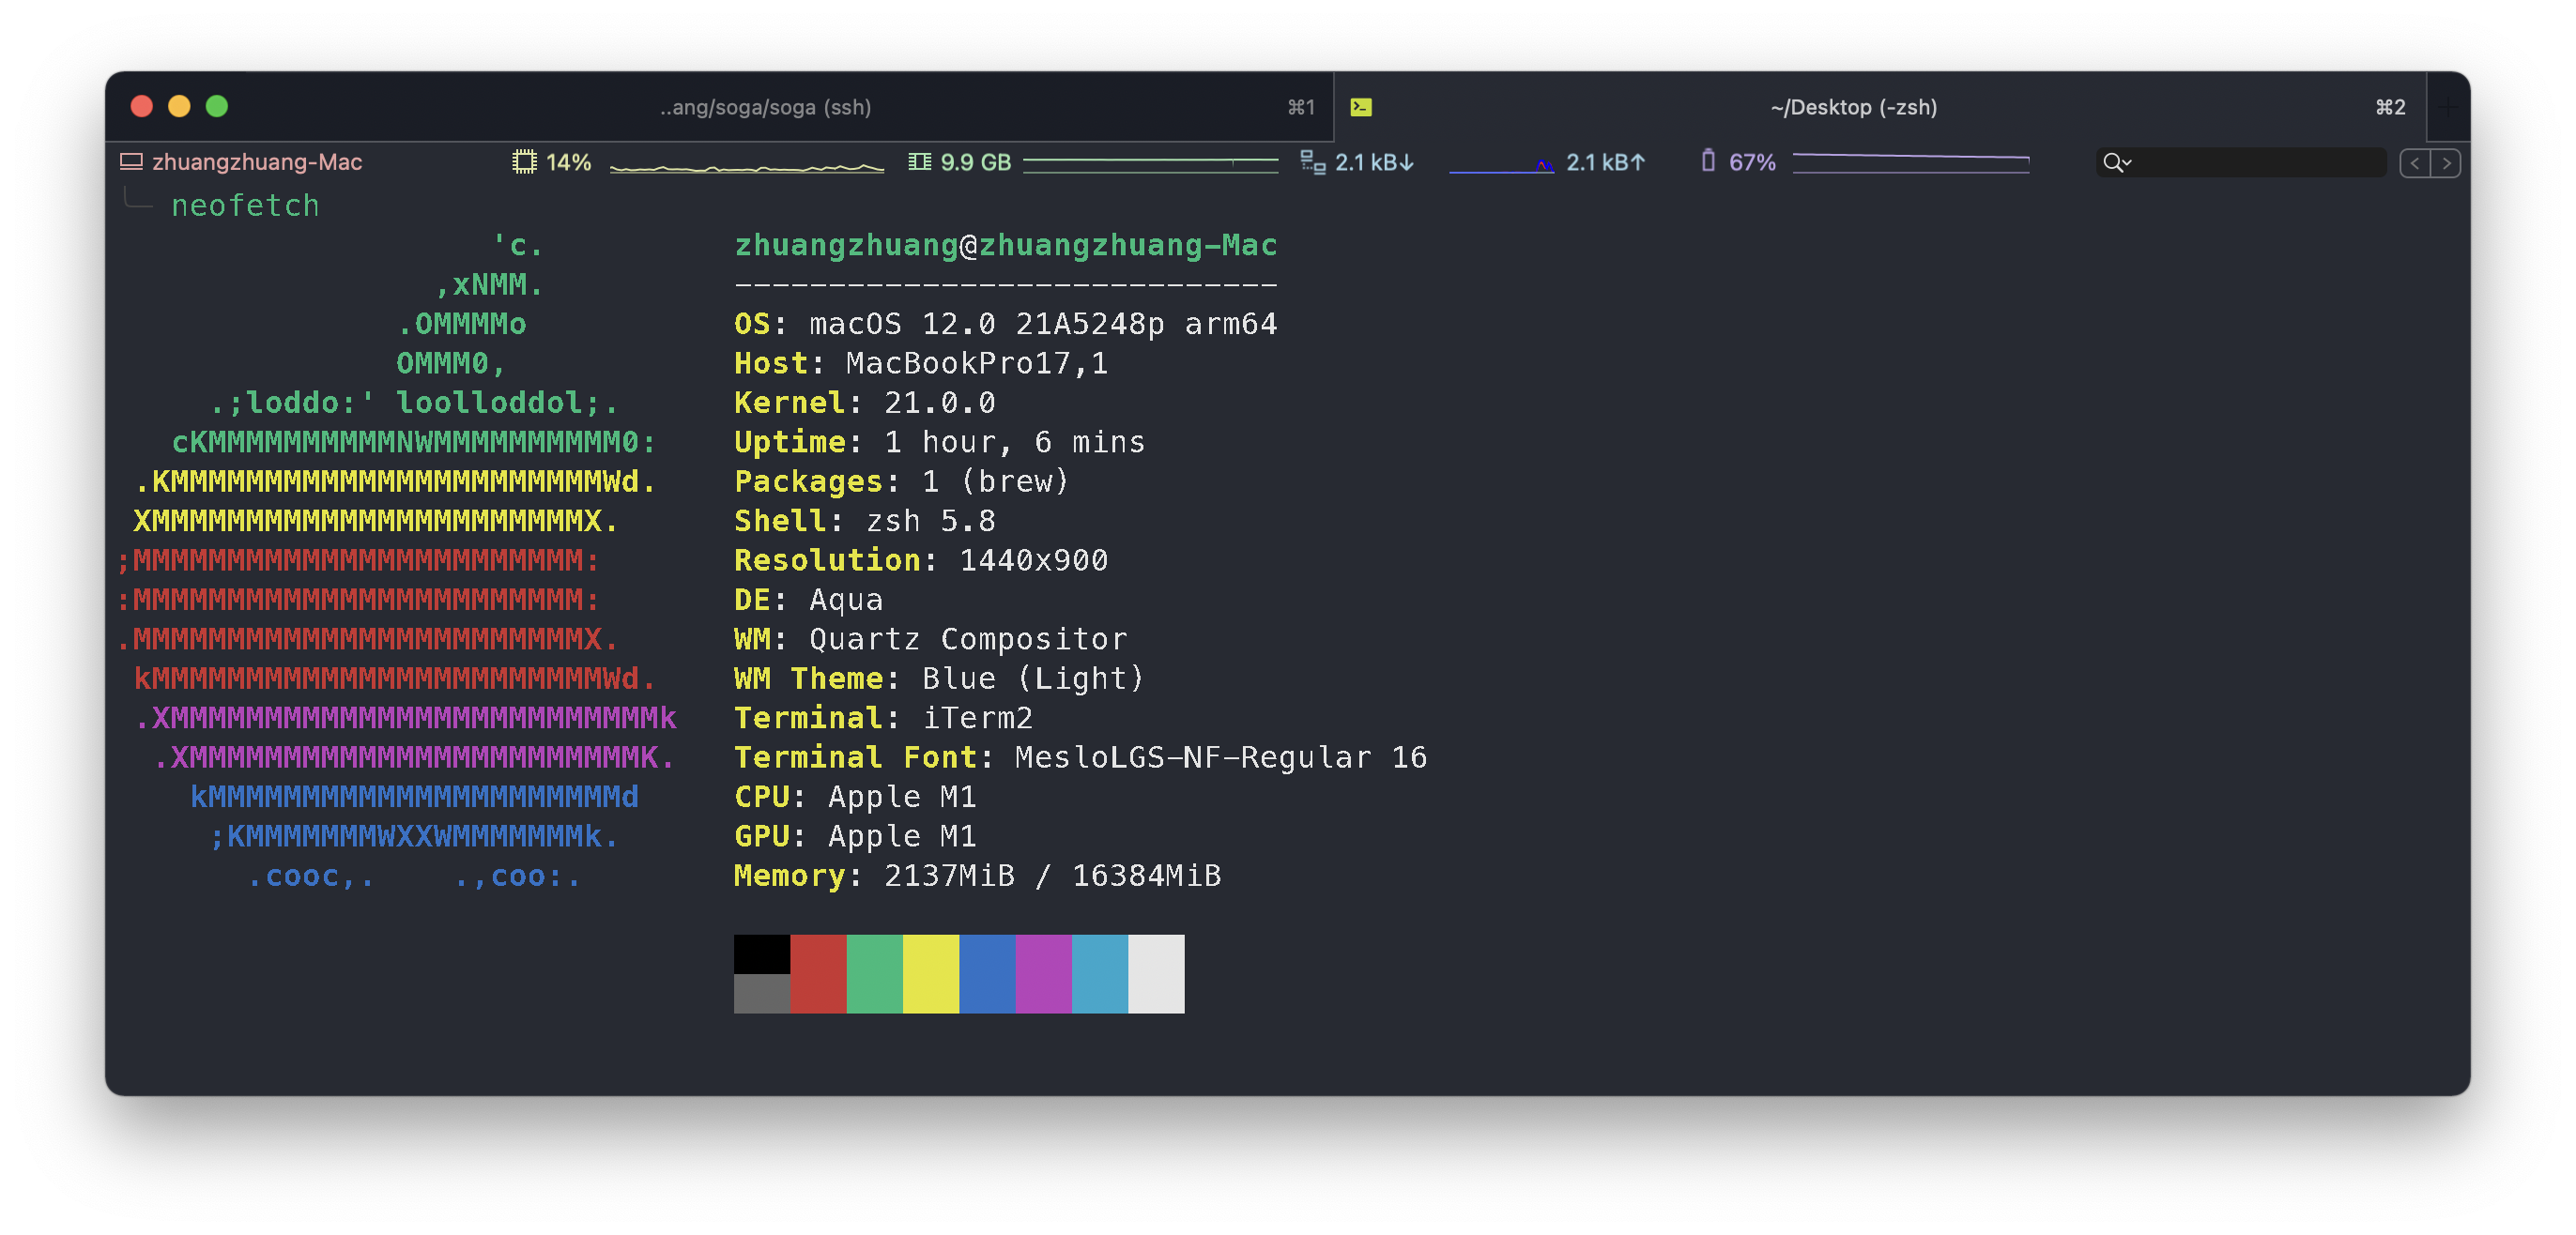Viewport: 2576px width, 1235px height.
Task: Click the OS: macOS 12.0 line
Action: 1005,324
